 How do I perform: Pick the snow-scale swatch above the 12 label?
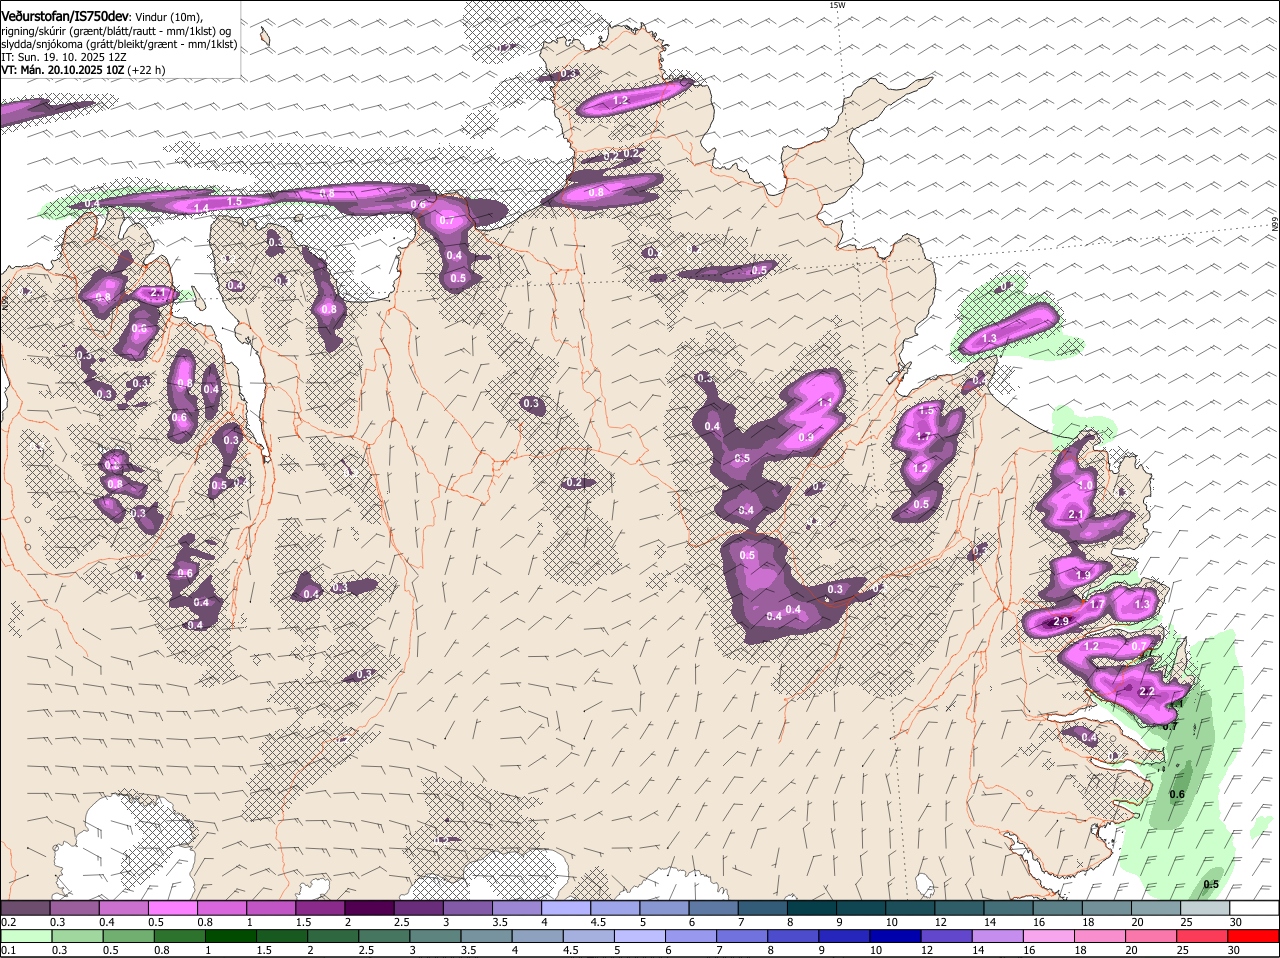tap(959, 908)
